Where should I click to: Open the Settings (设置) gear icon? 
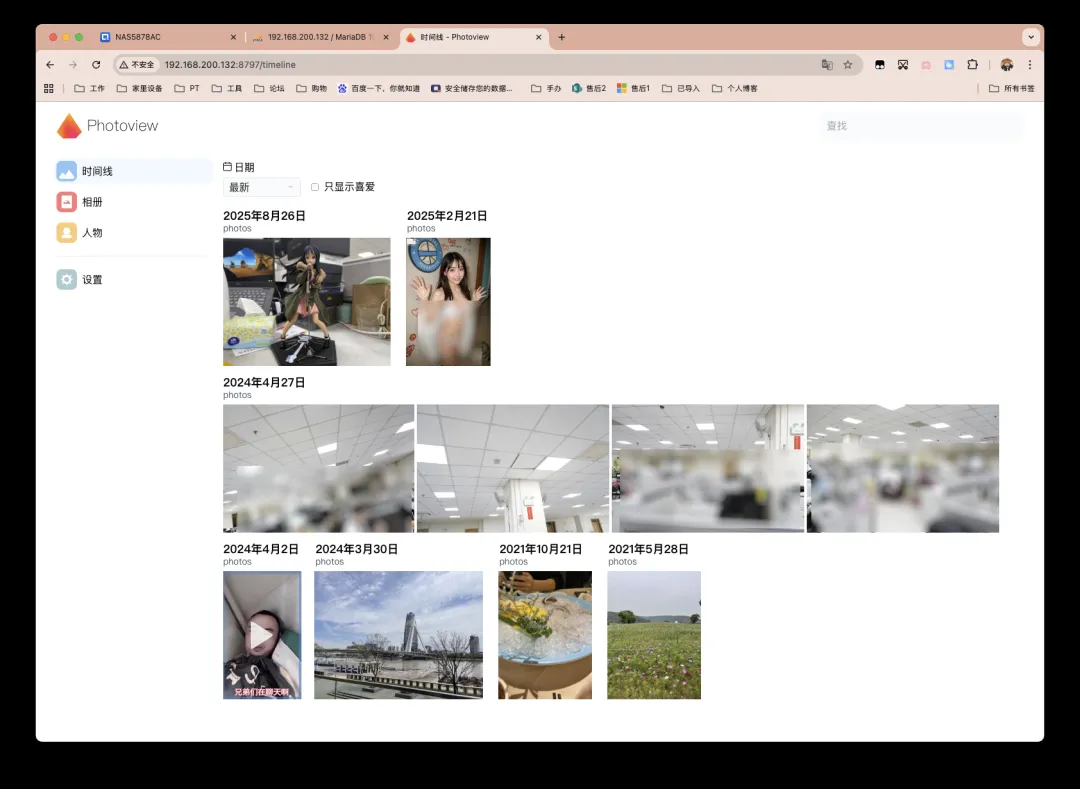coord(67,280)
